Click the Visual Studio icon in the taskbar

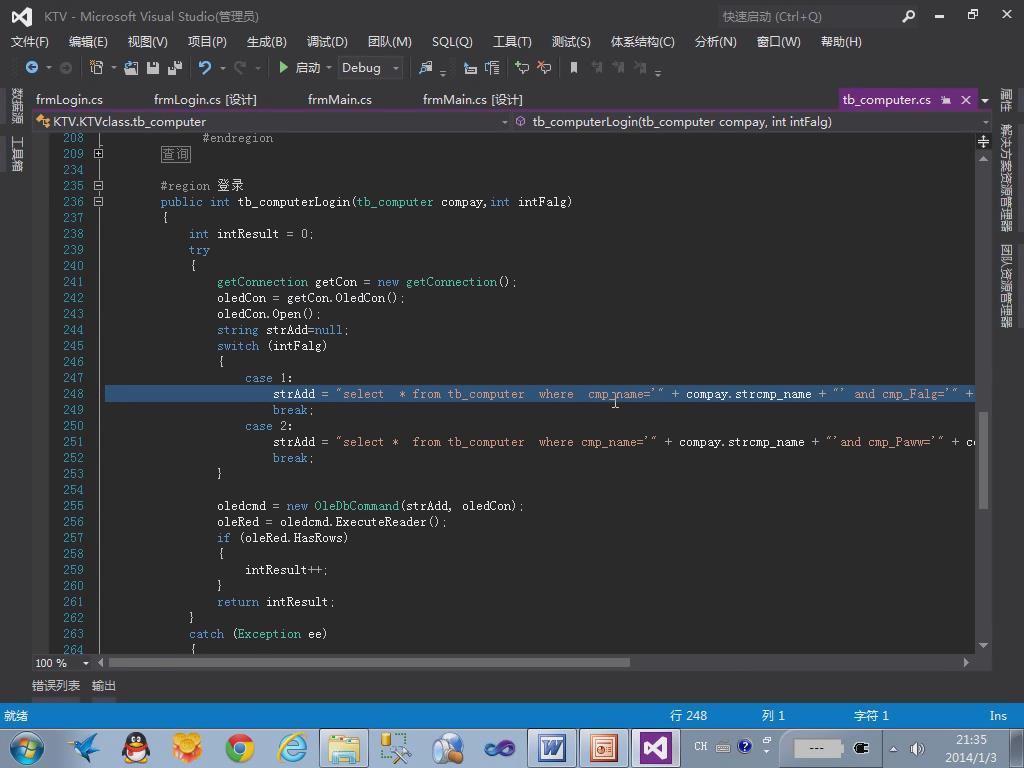point(654,748)
